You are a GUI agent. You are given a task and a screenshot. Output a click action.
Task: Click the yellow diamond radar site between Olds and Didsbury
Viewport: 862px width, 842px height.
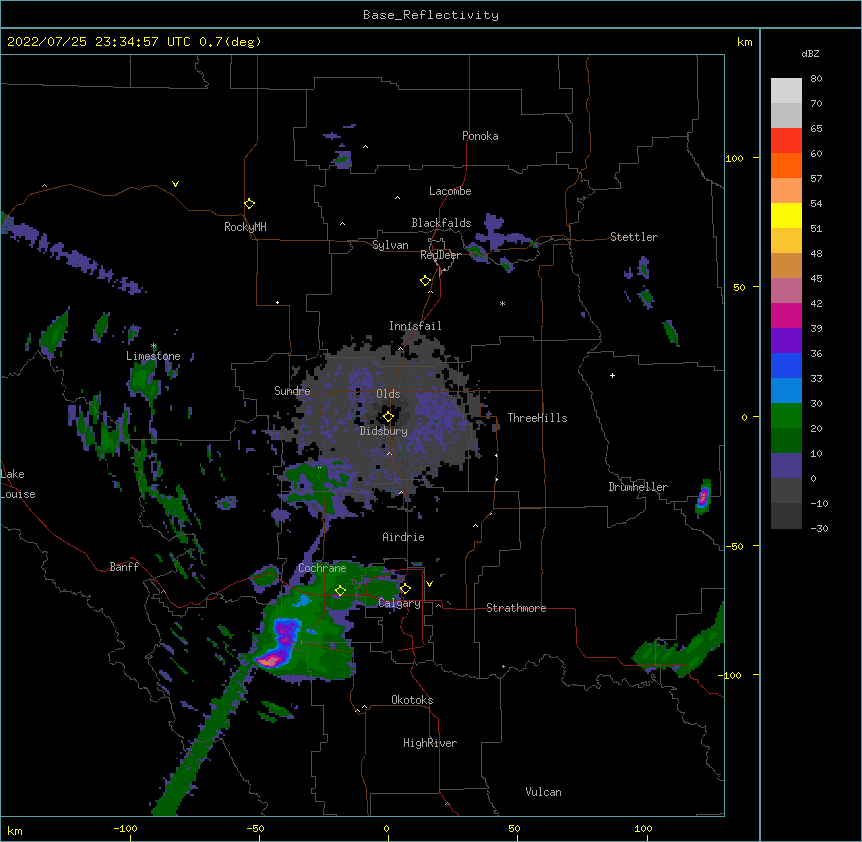pyautogui.click(x=388, y=417)
